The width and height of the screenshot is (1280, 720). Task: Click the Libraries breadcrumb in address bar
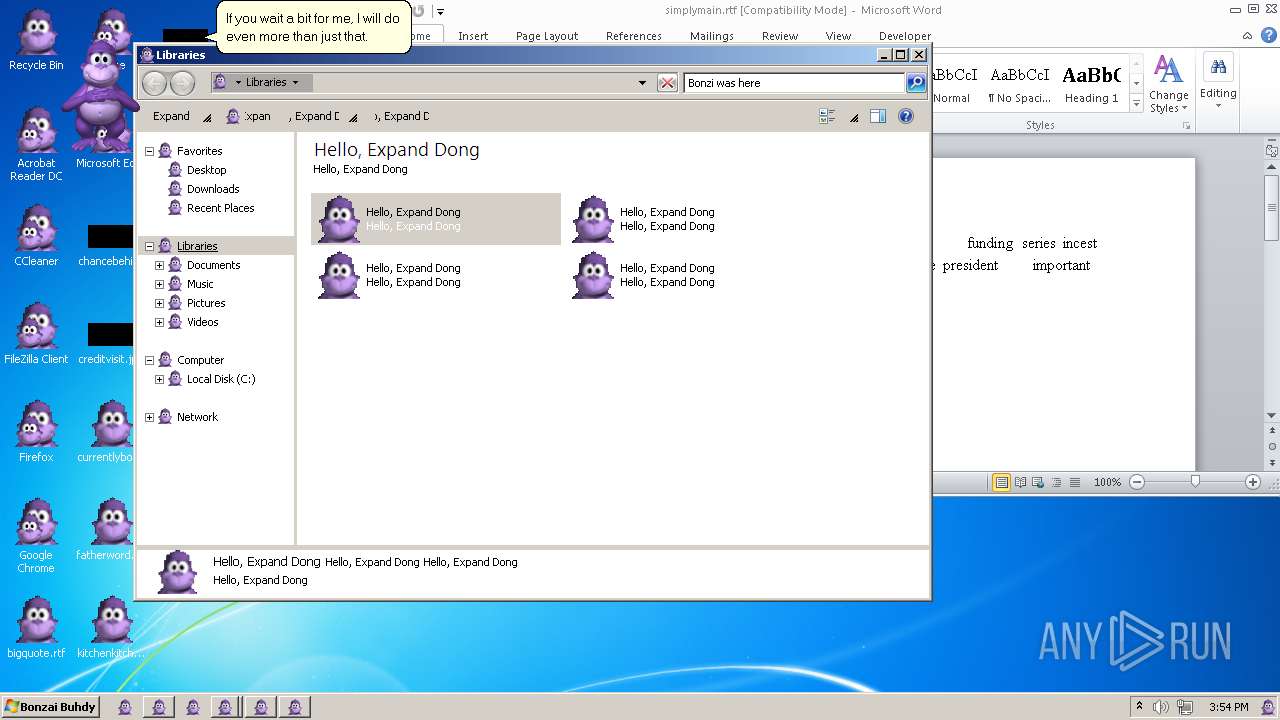tap(266, 83)
